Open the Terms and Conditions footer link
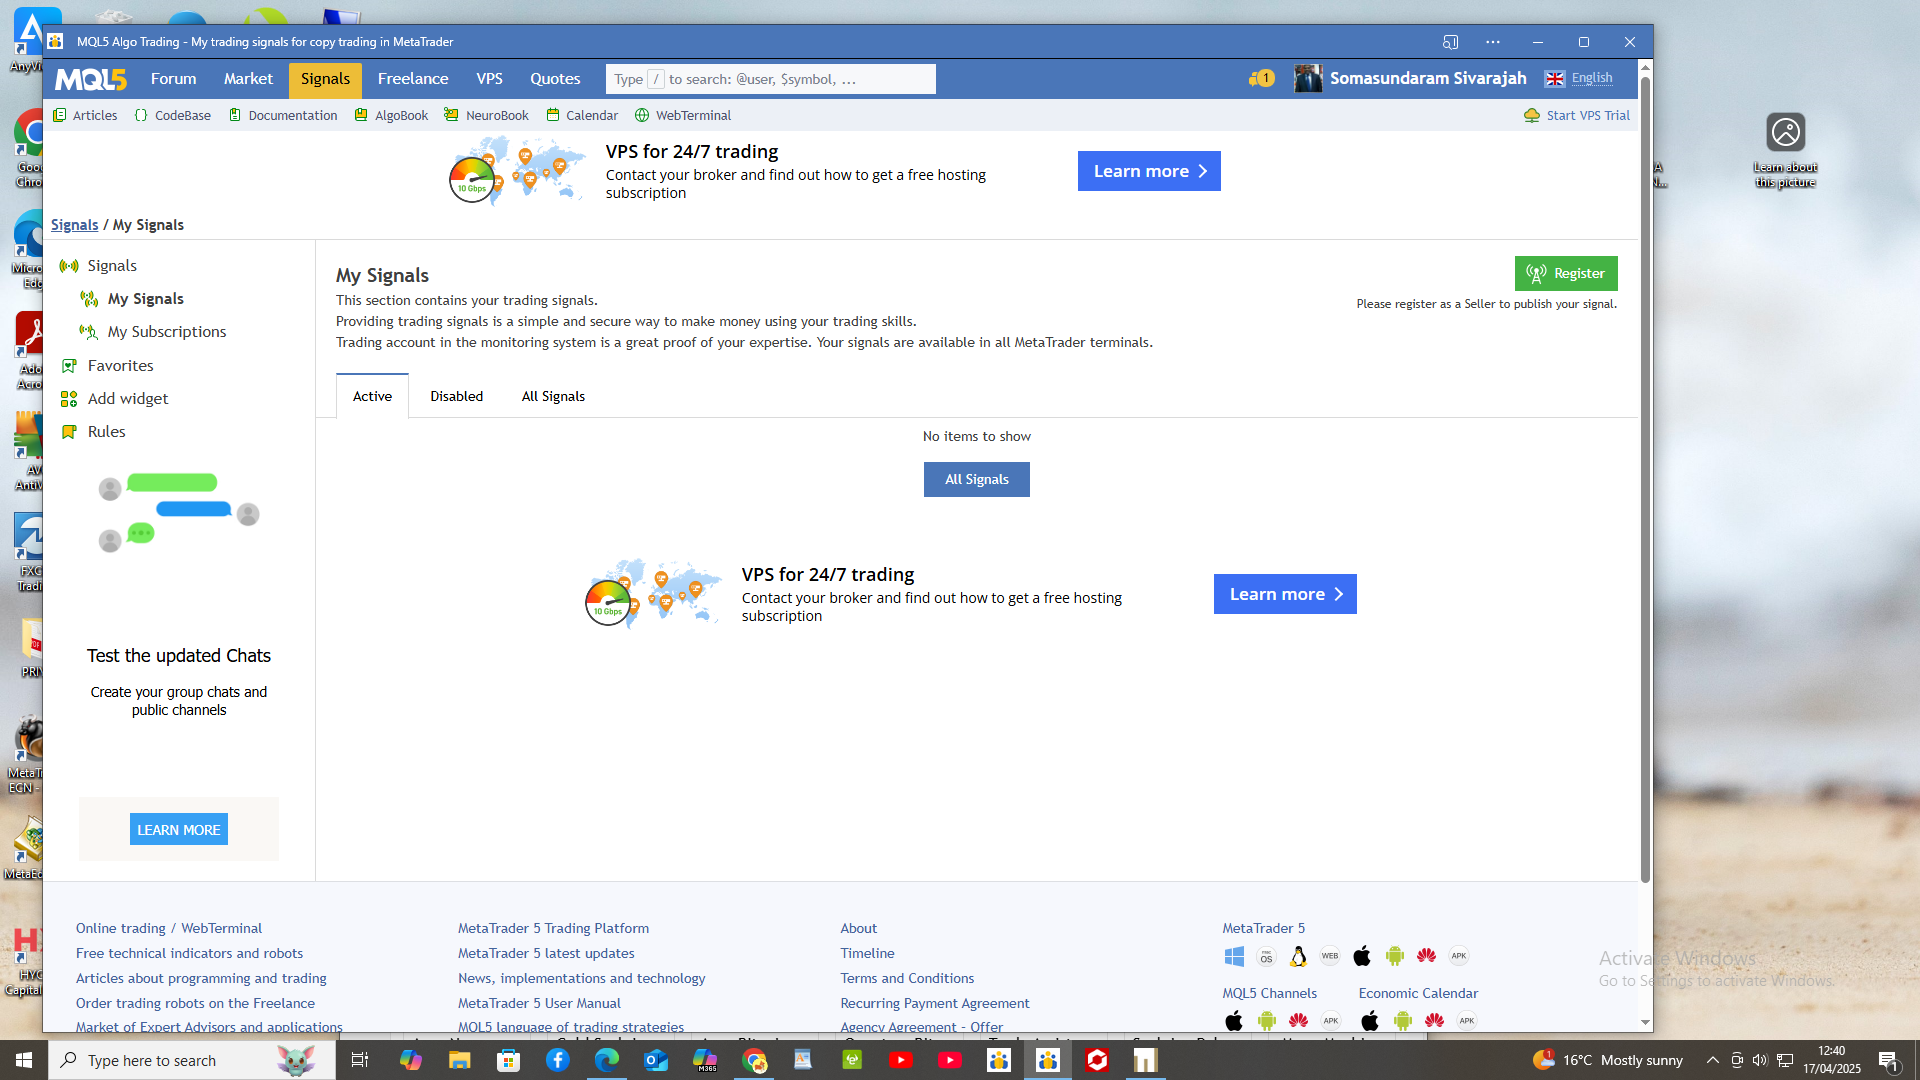Viewport: 1920px width, 1080px height. point(907,978)
